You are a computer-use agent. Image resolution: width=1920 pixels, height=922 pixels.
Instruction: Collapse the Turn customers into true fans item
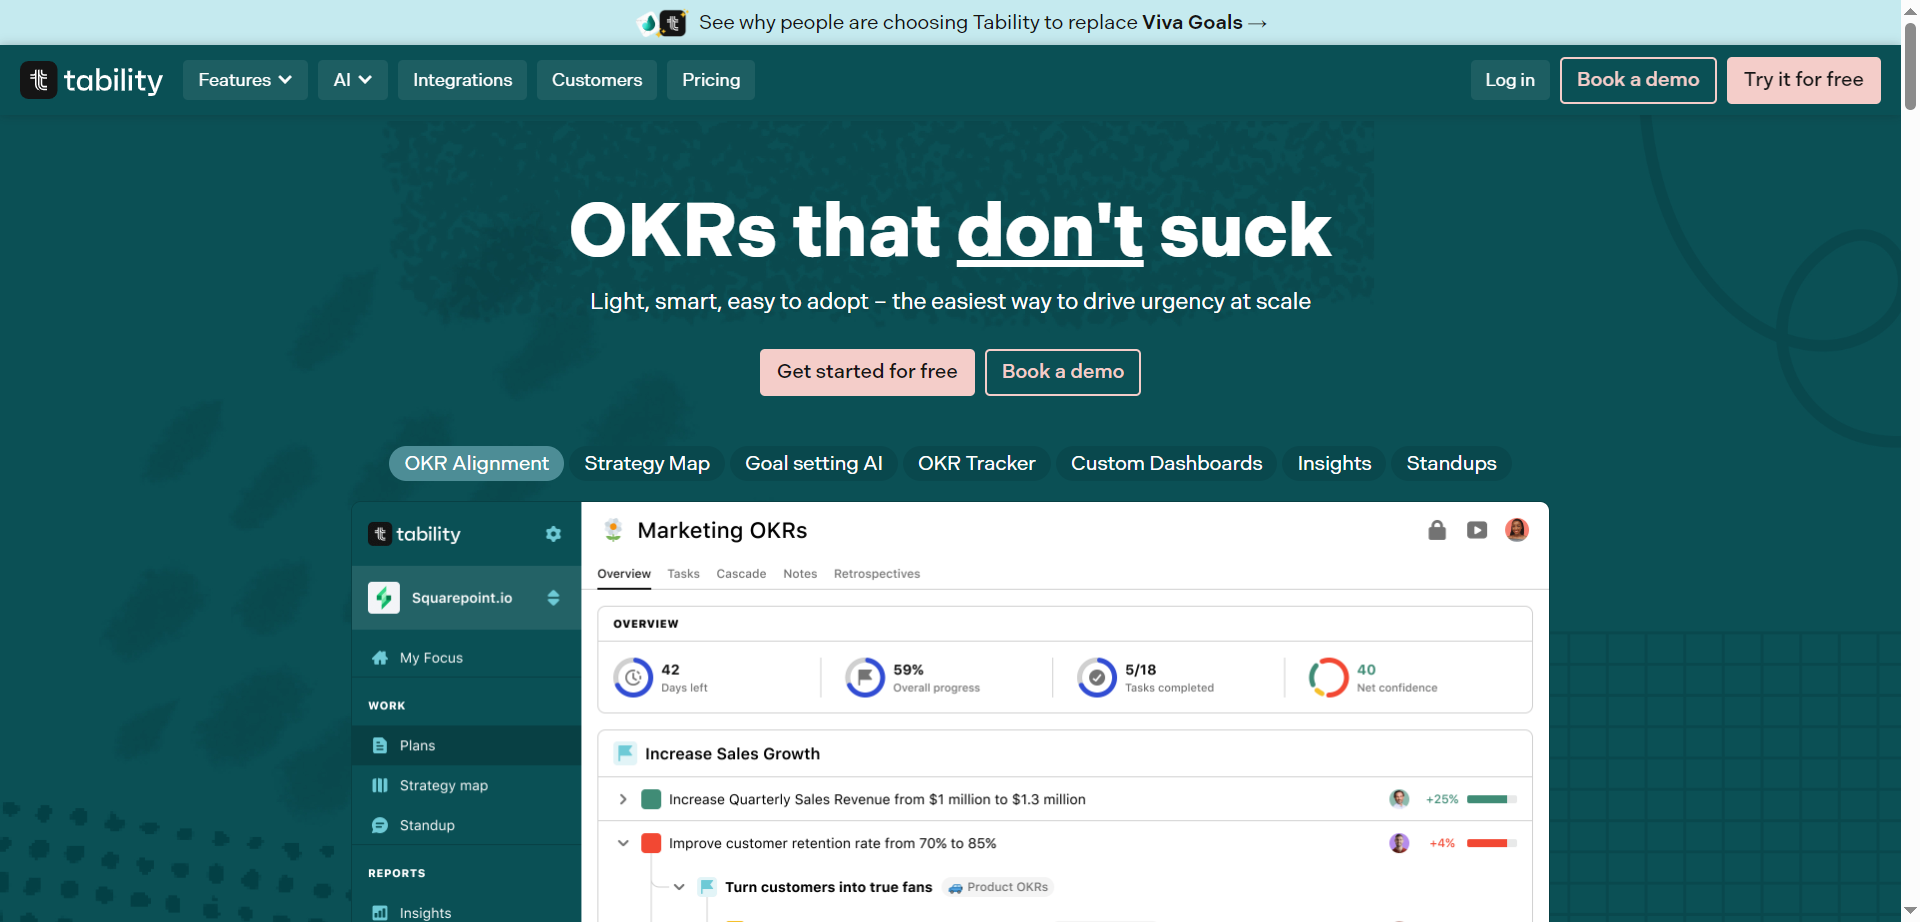tap(679, 887)
